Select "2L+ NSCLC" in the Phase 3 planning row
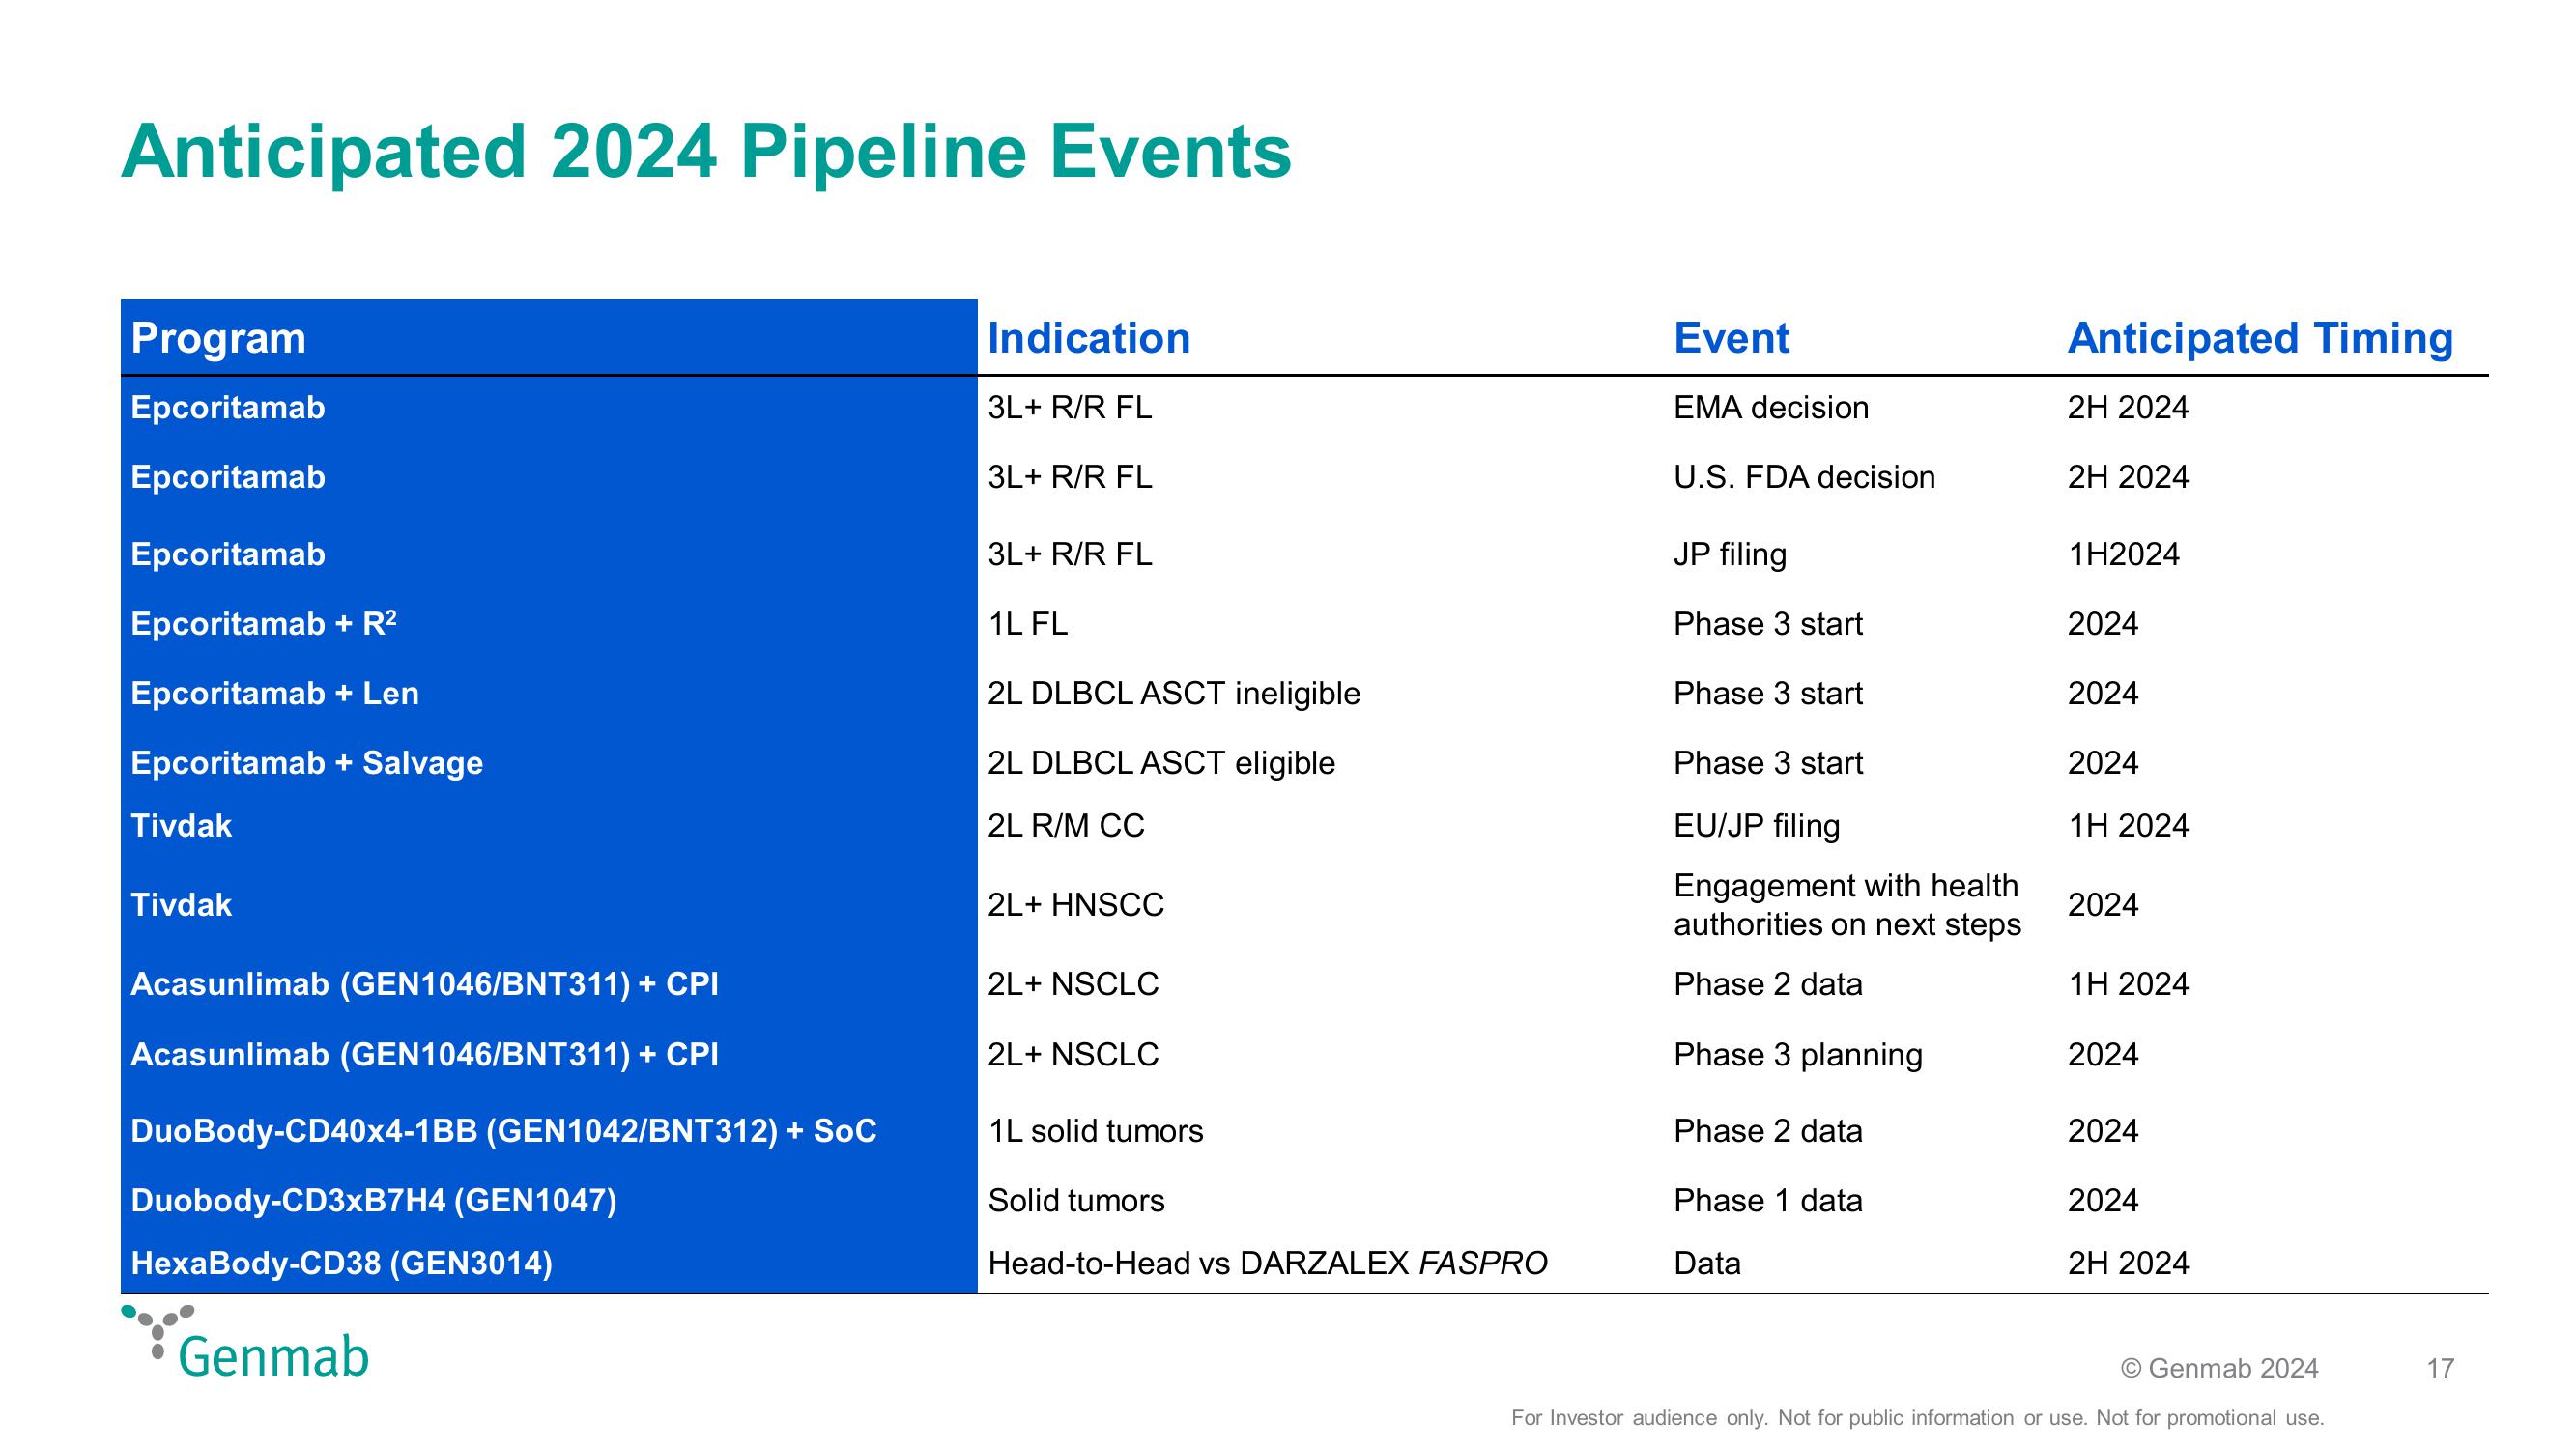Screen dimensions: 2576x1449 (x=1072, y=1055)
